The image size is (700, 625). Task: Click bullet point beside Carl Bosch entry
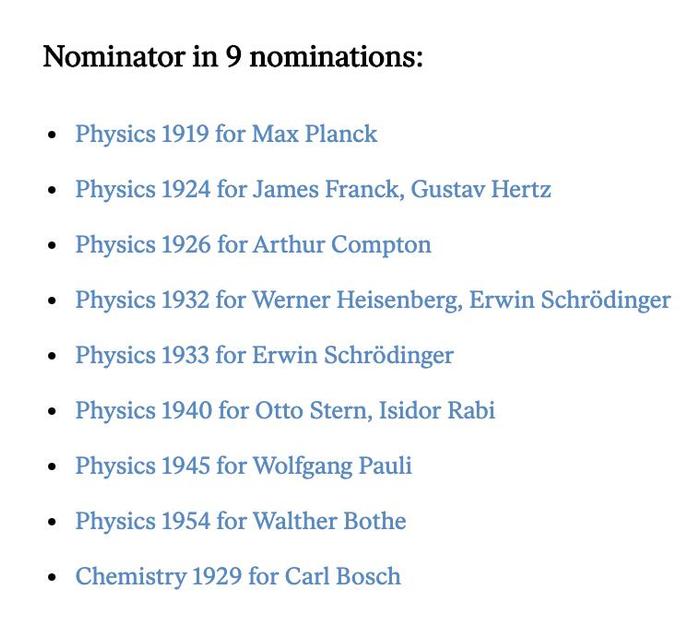point(52,577)
